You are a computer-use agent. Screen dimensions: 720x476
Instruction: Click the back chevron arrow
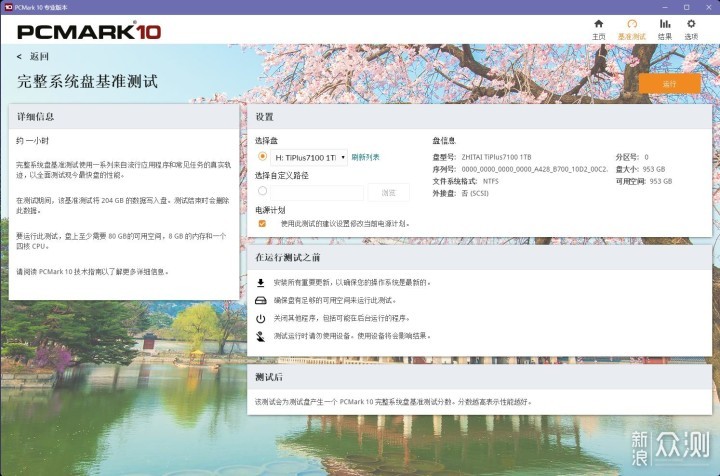coord(19,56)
